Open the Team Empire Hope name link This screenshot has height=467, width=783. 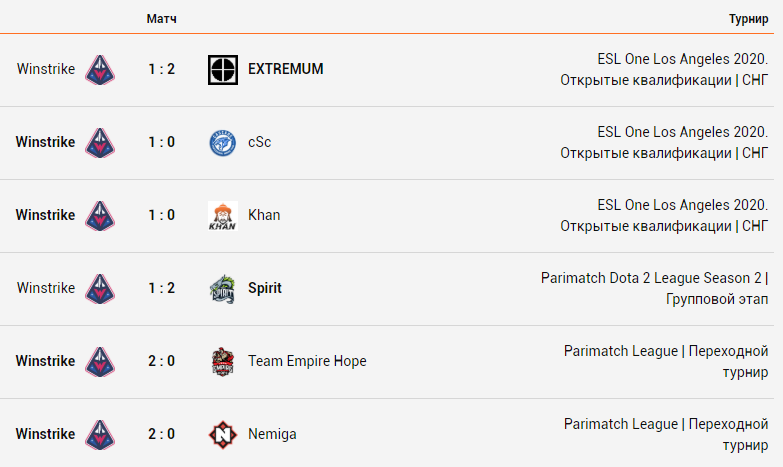[307, 361]
